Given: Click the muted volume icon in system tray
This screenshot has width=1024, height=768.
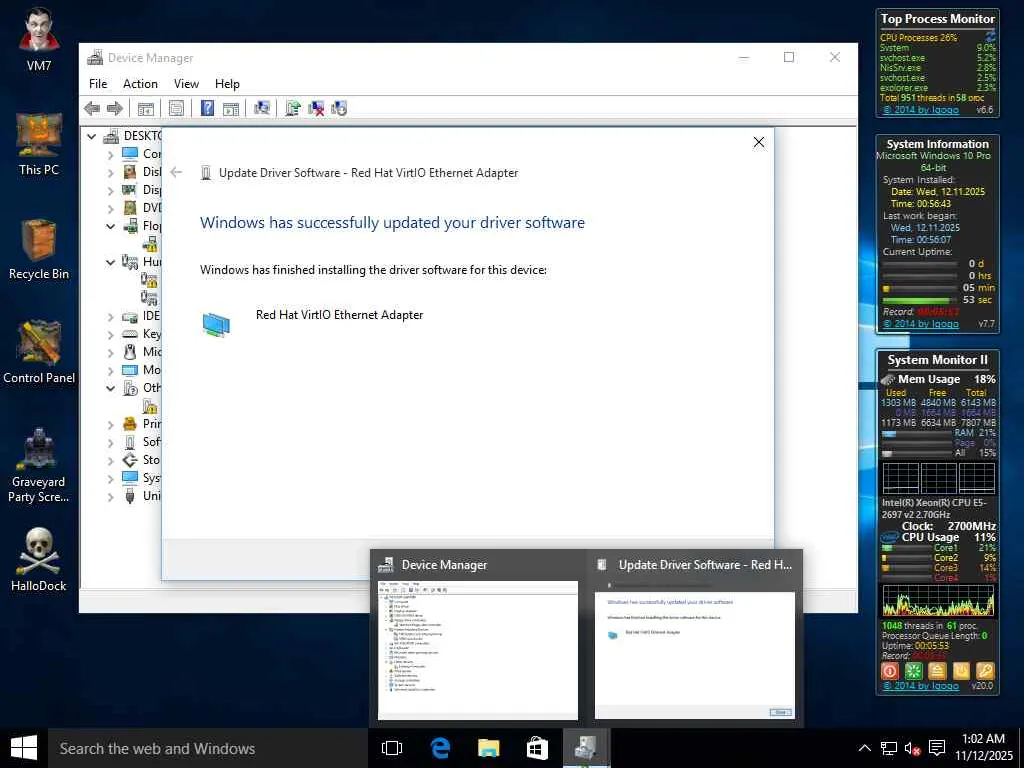Looking at the screenshot, I should 912,748.
